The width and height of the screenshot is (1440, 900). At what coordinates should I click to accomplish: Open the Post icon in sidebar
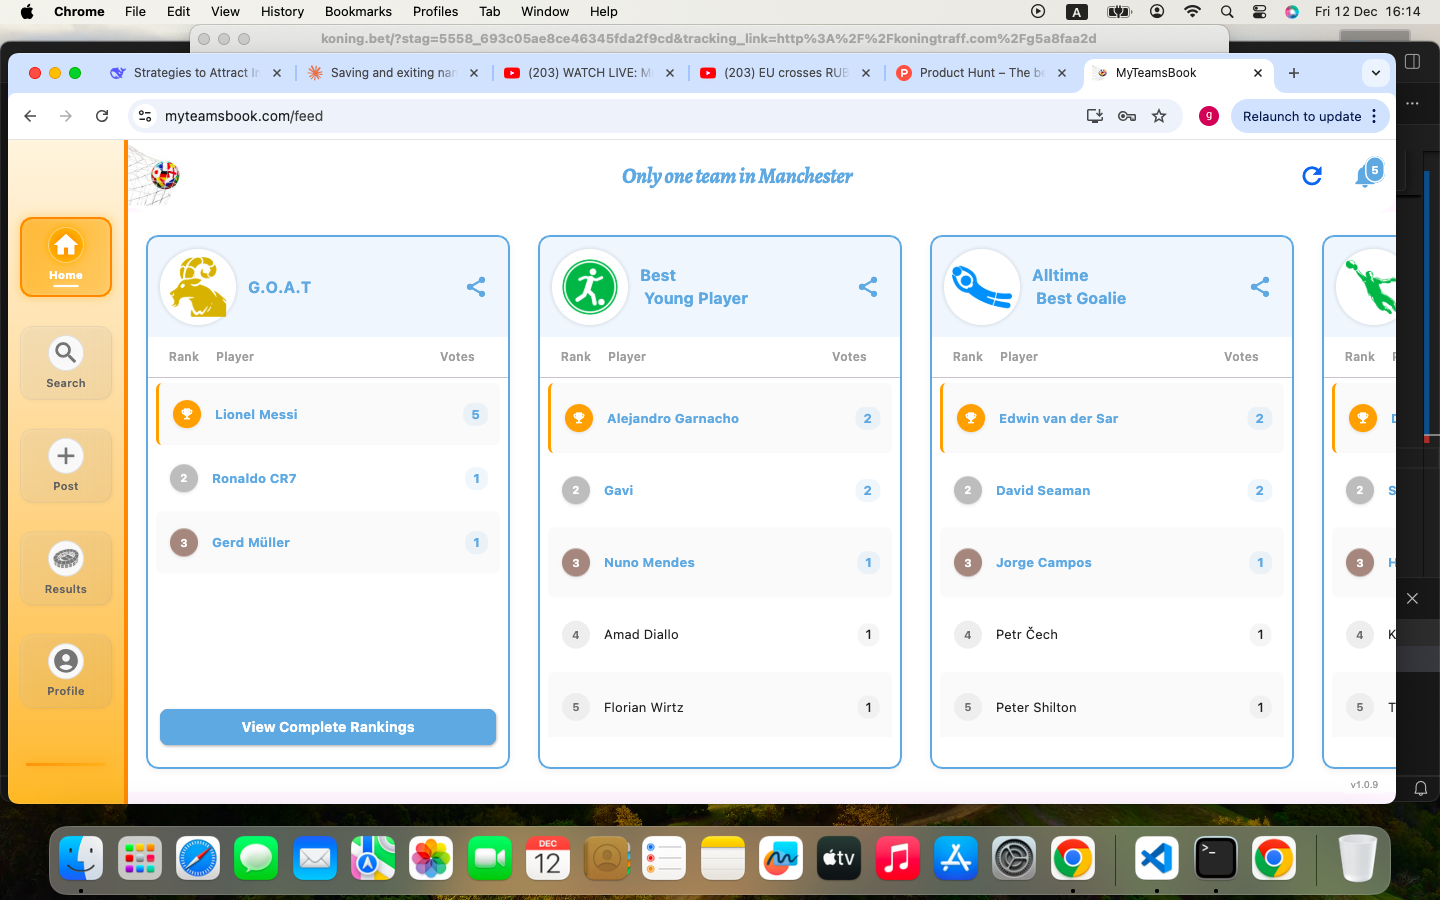65,465
